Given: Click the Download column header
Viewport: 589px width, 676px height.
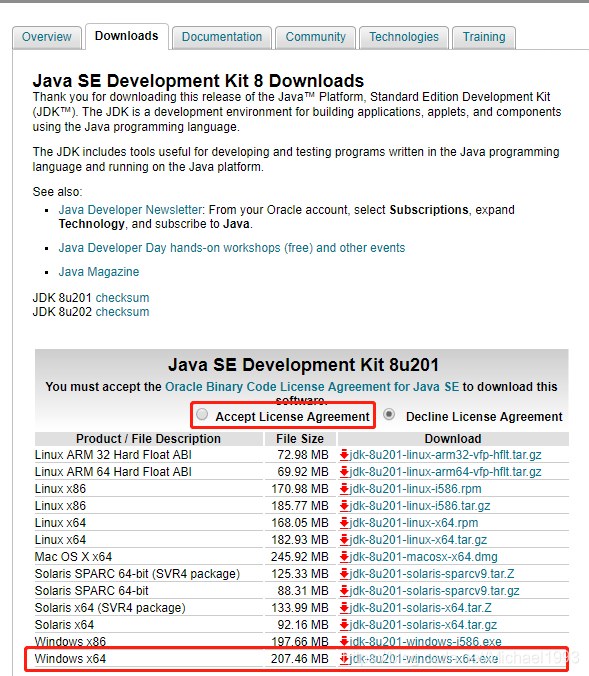Looking at the screenshot, I should (x=453, y=439).
